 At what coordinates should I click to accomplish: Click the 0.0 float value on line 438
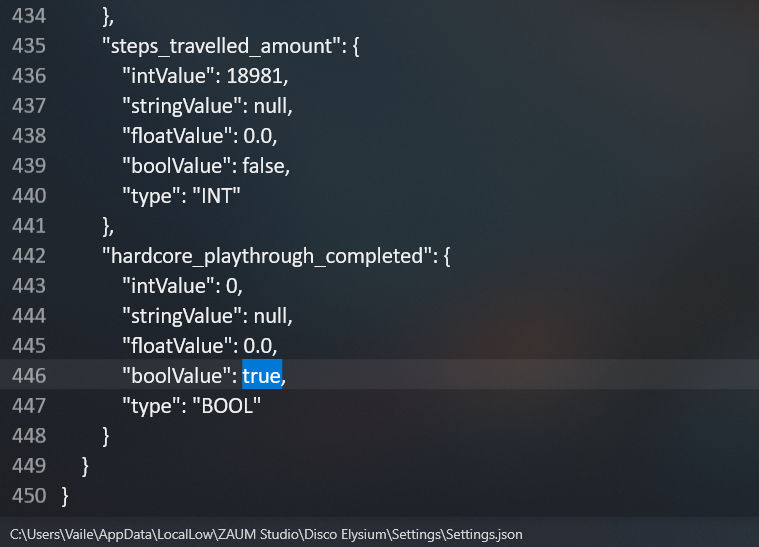click(259, 136)
